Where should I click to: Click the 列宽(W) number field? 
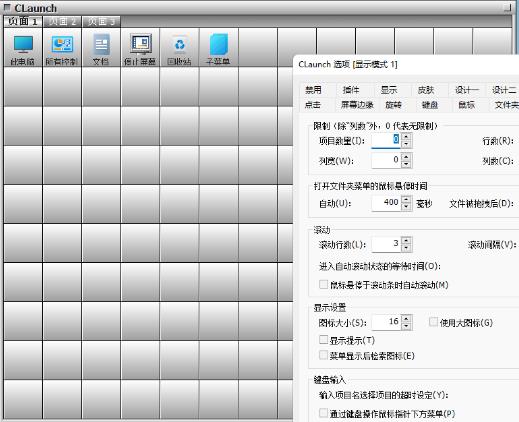click(x=386, y=160)
